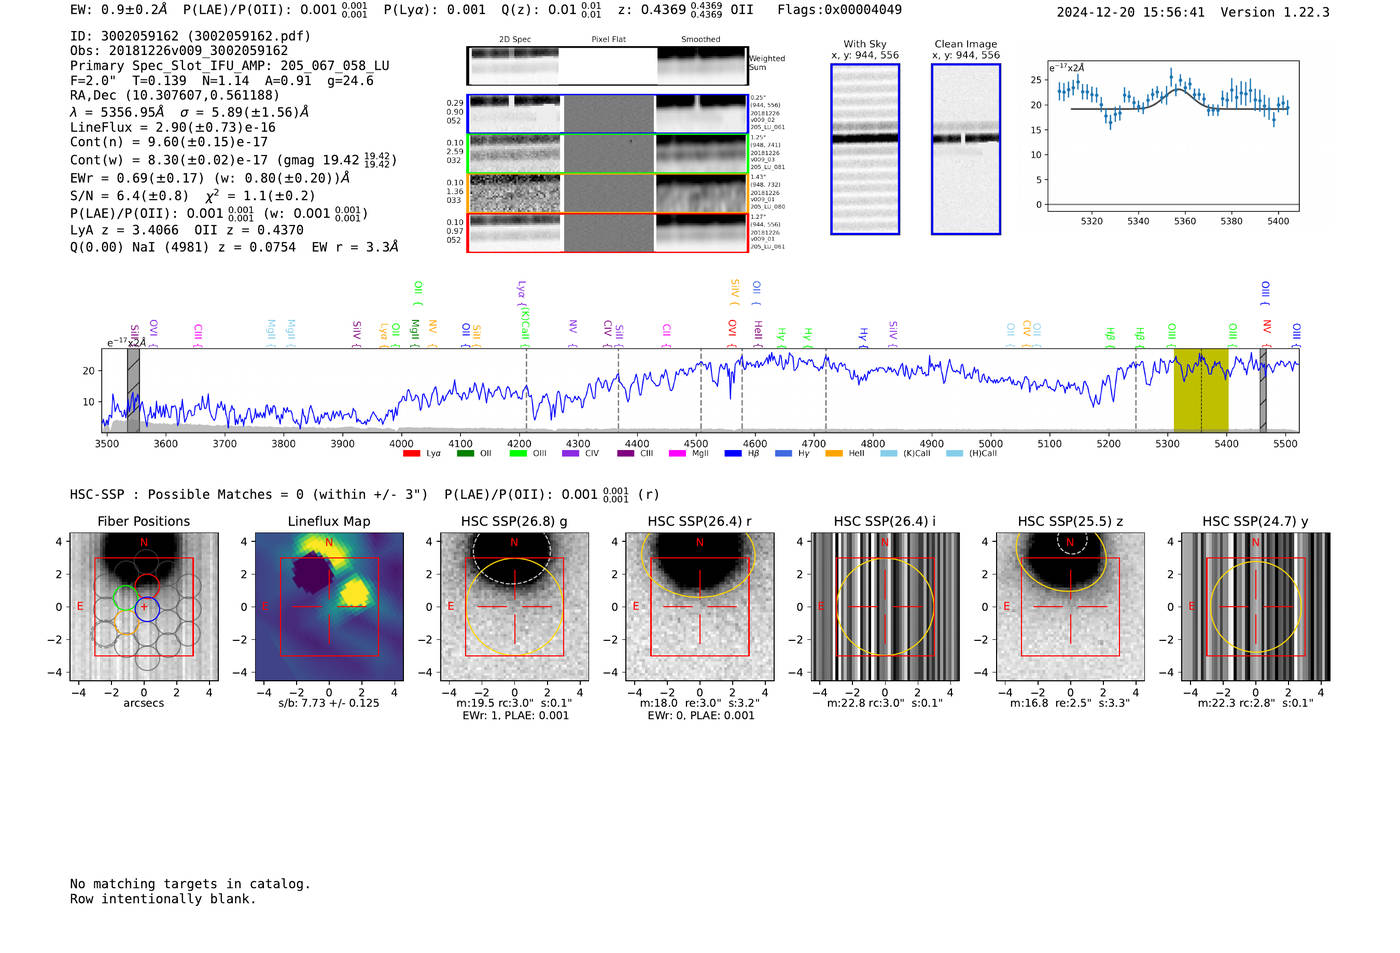Viewport: 1400px width, 953px height.
Task: Select the Hβ blue legend swatch
Action: pyautogui.click(x=733, y=454)
